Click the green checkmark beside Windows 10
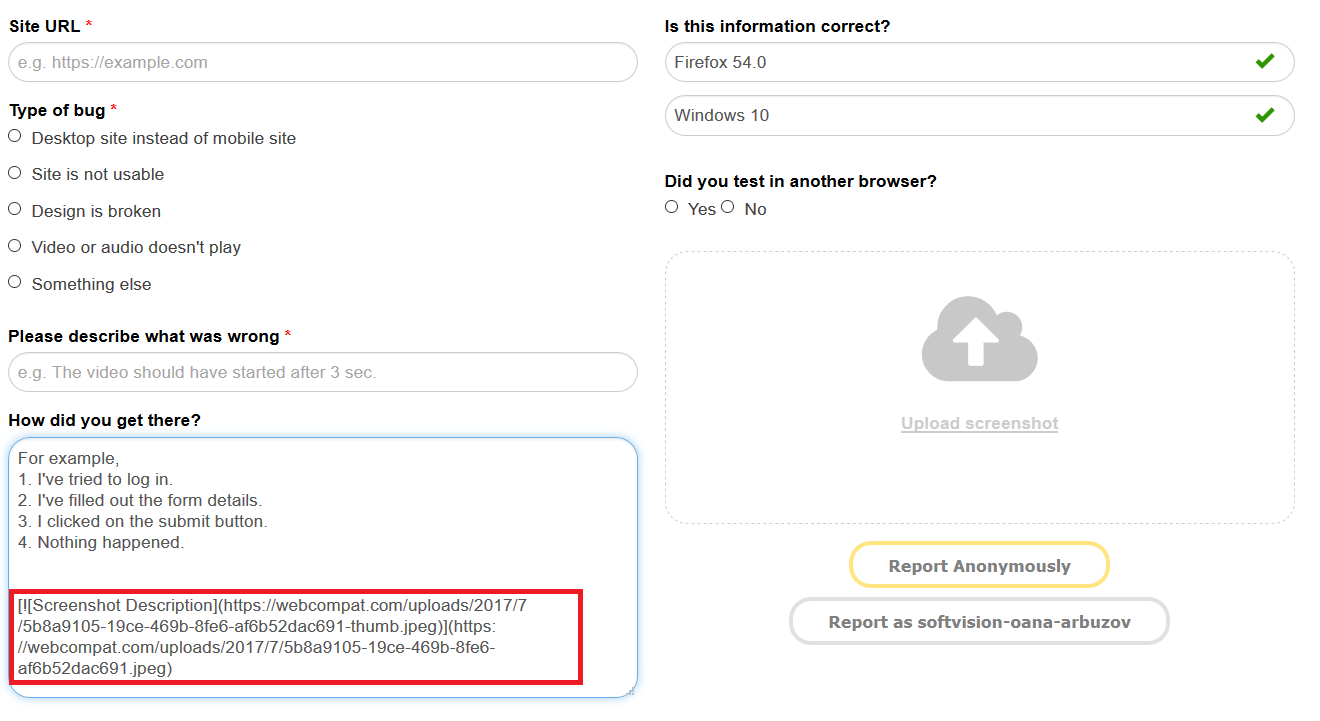1320x721 pixels. [1266, 115]
